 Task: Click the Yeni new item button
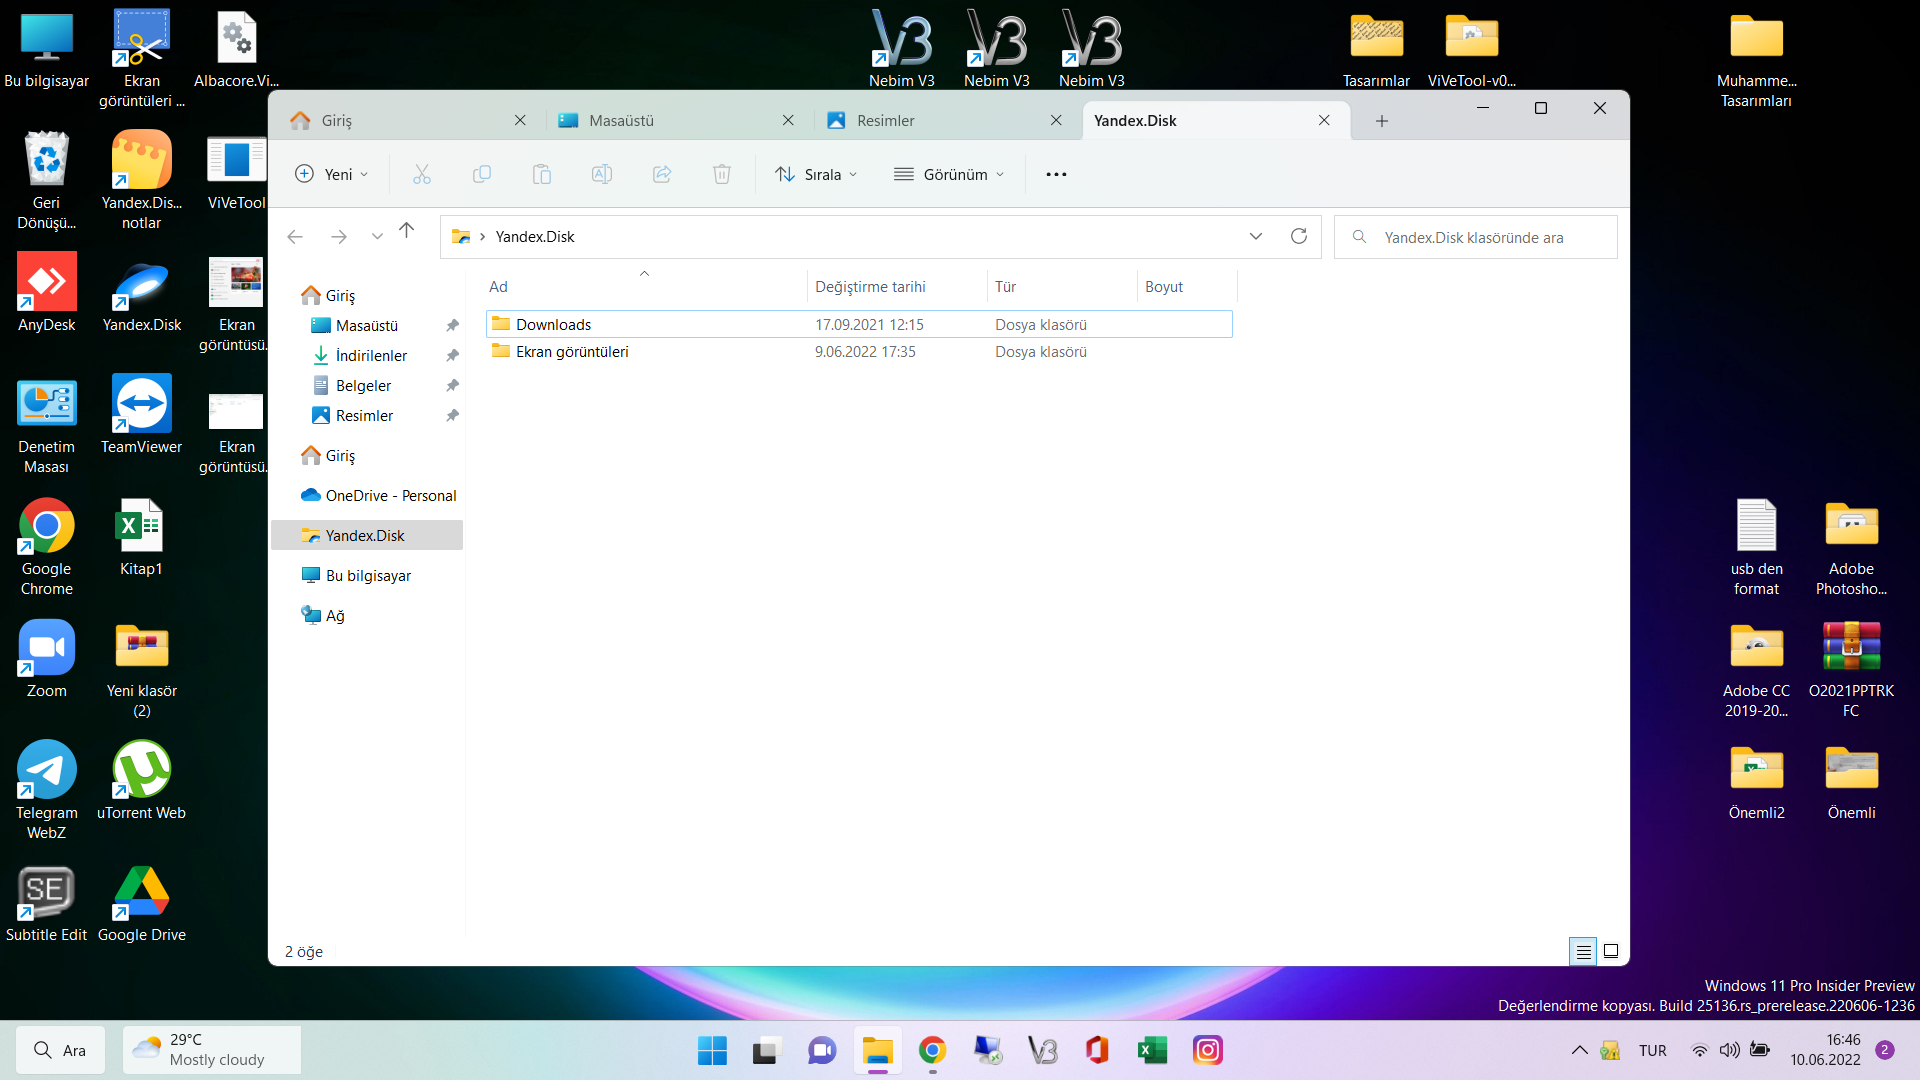(x=332, y=174)
